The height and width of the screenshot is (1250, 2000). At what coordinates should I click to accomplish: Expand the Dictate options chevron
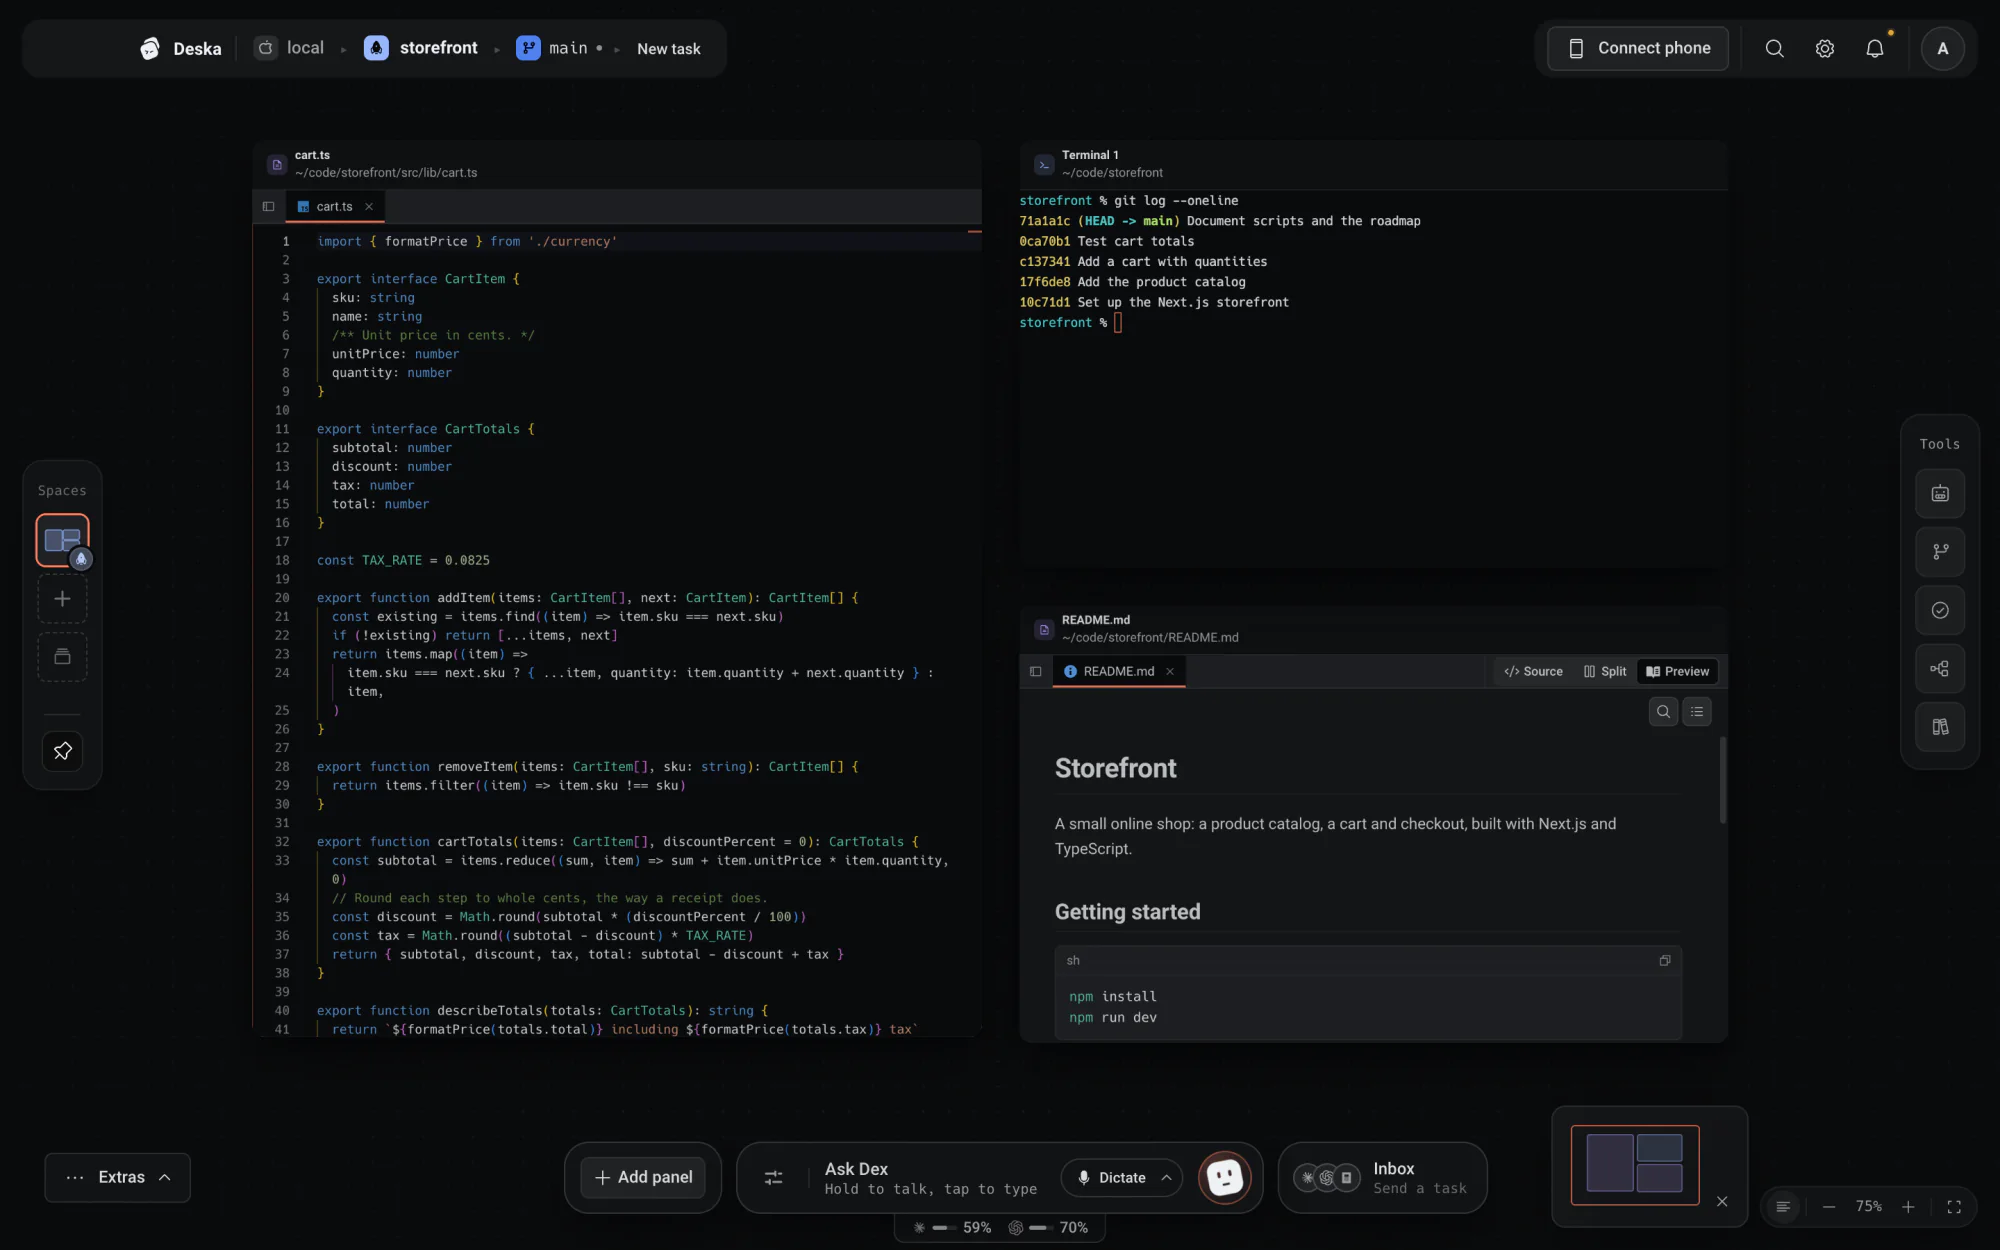tap(1166, 1178)
